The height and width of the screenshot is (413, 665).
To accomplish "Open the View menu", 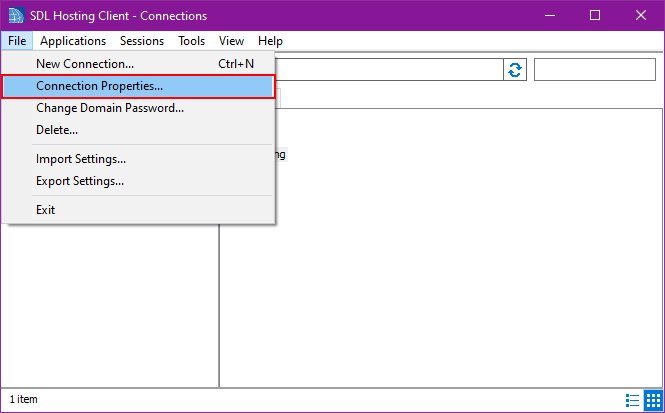I will pyautogui.click(x=231, y=41).
